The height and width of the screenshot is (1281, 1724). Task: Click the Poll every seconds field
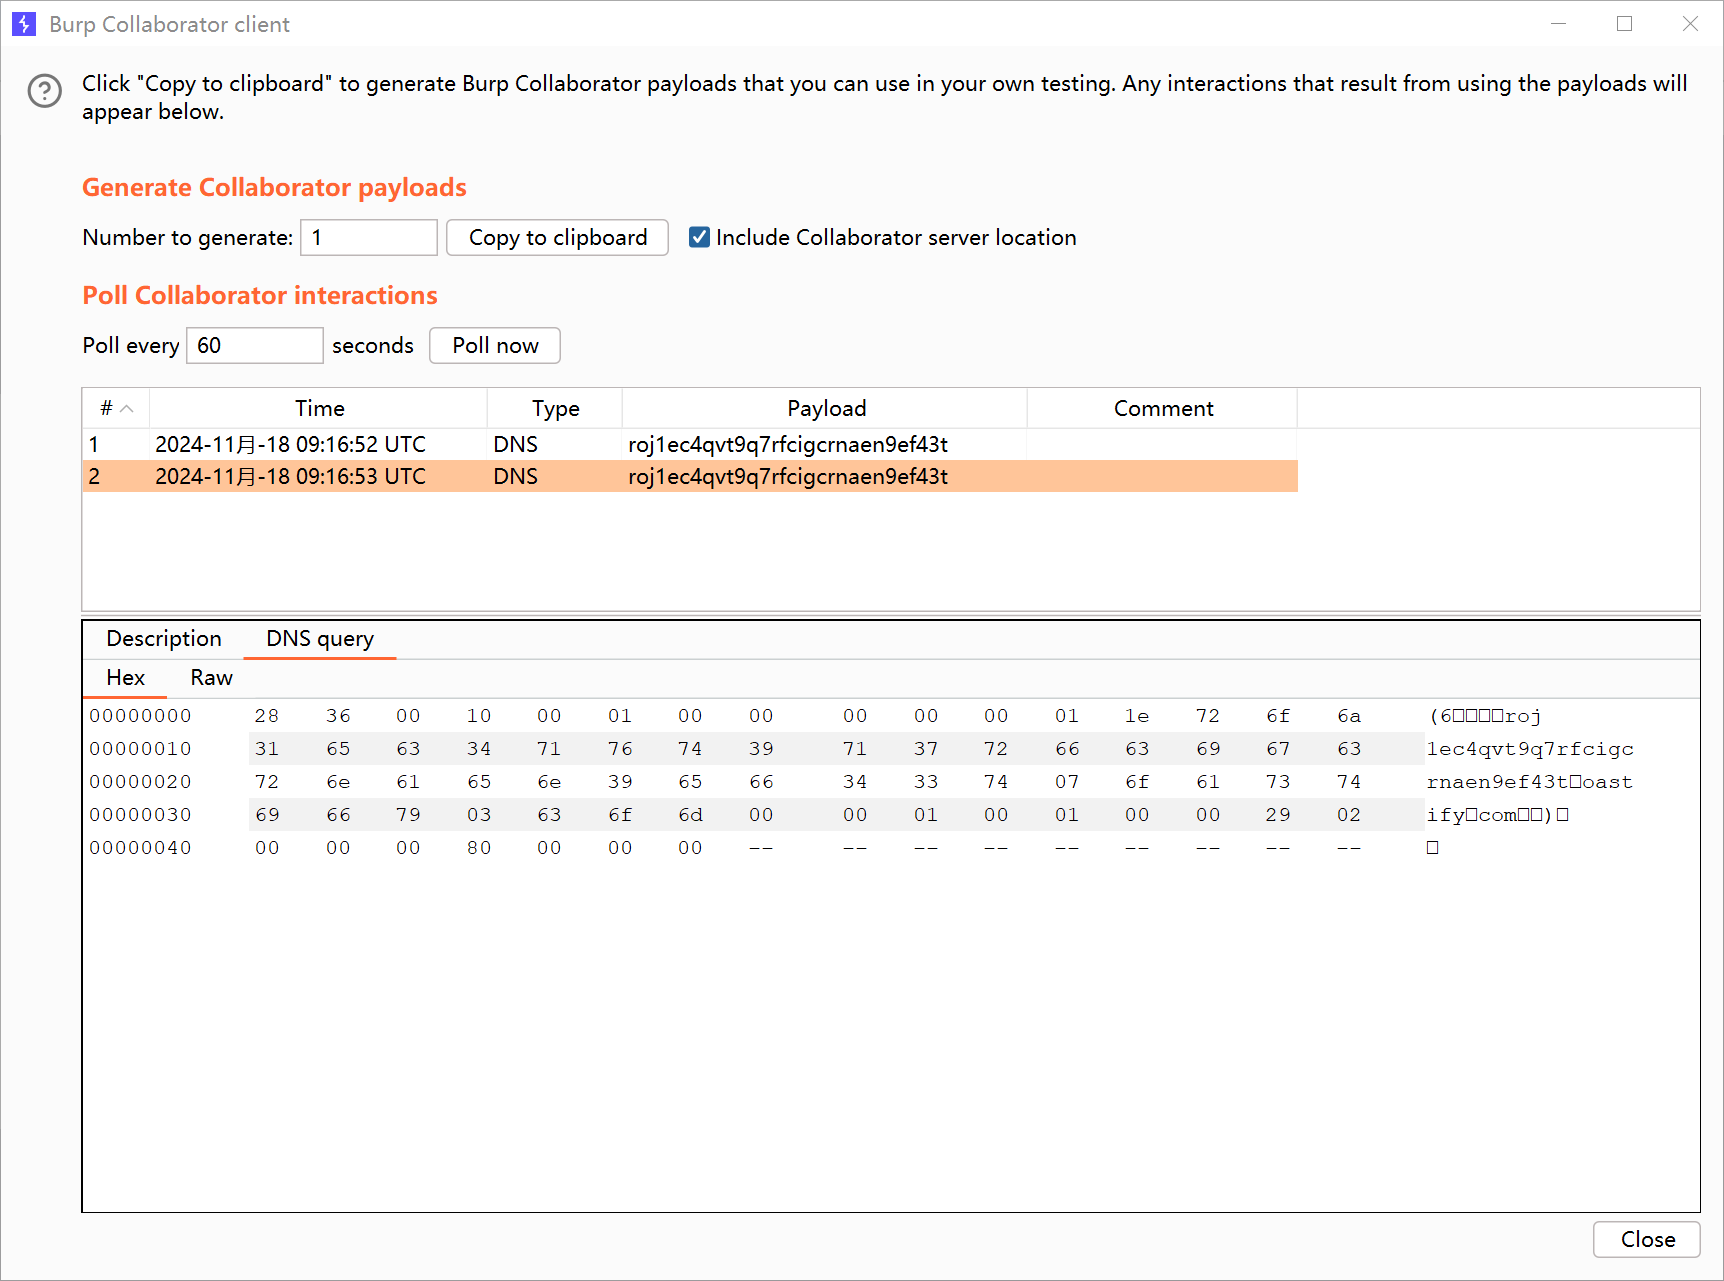254,345
